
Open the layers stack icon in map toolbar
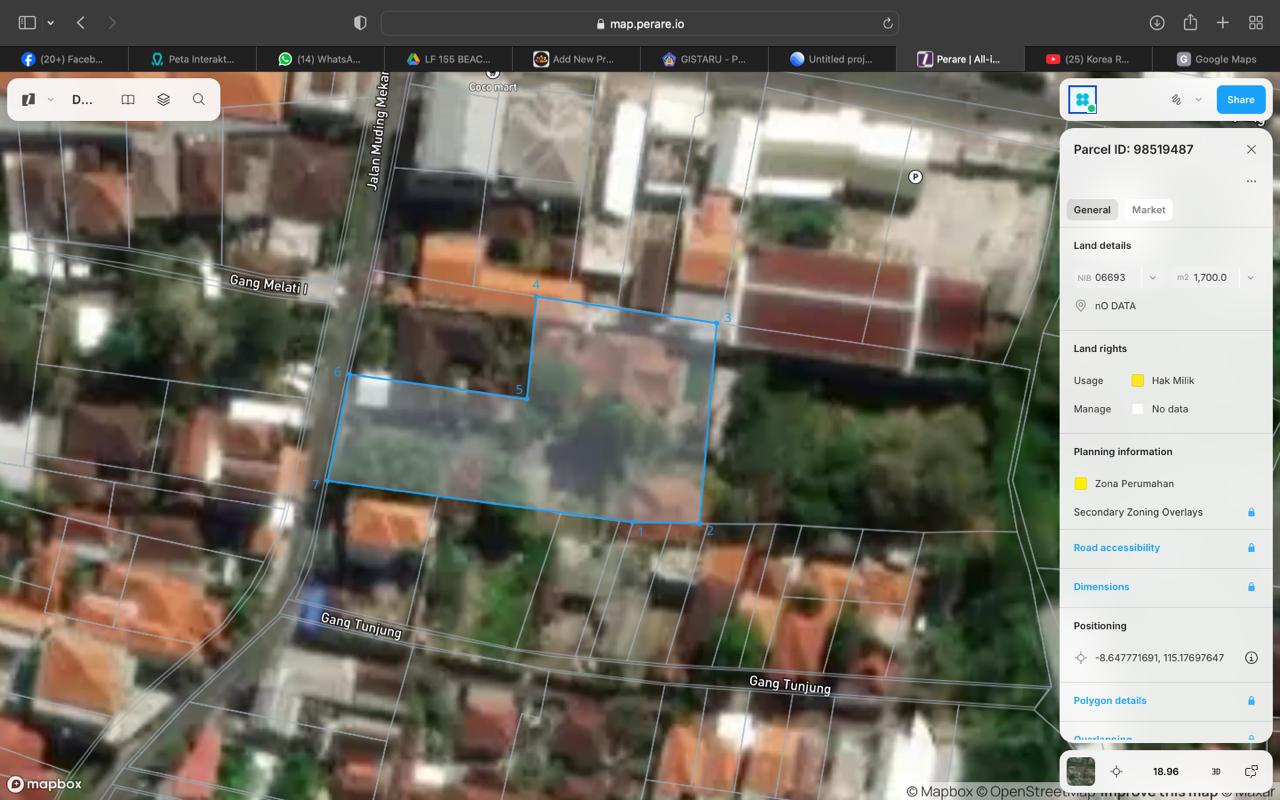(163, 100)
